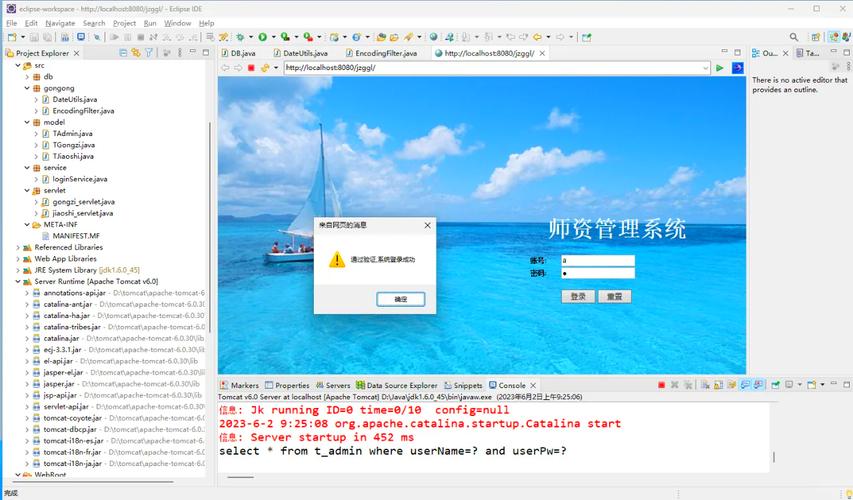The height and width of the screenshot is (500, 853).
Task: Collapse the gongong package
Action: [x=27, y=88]
